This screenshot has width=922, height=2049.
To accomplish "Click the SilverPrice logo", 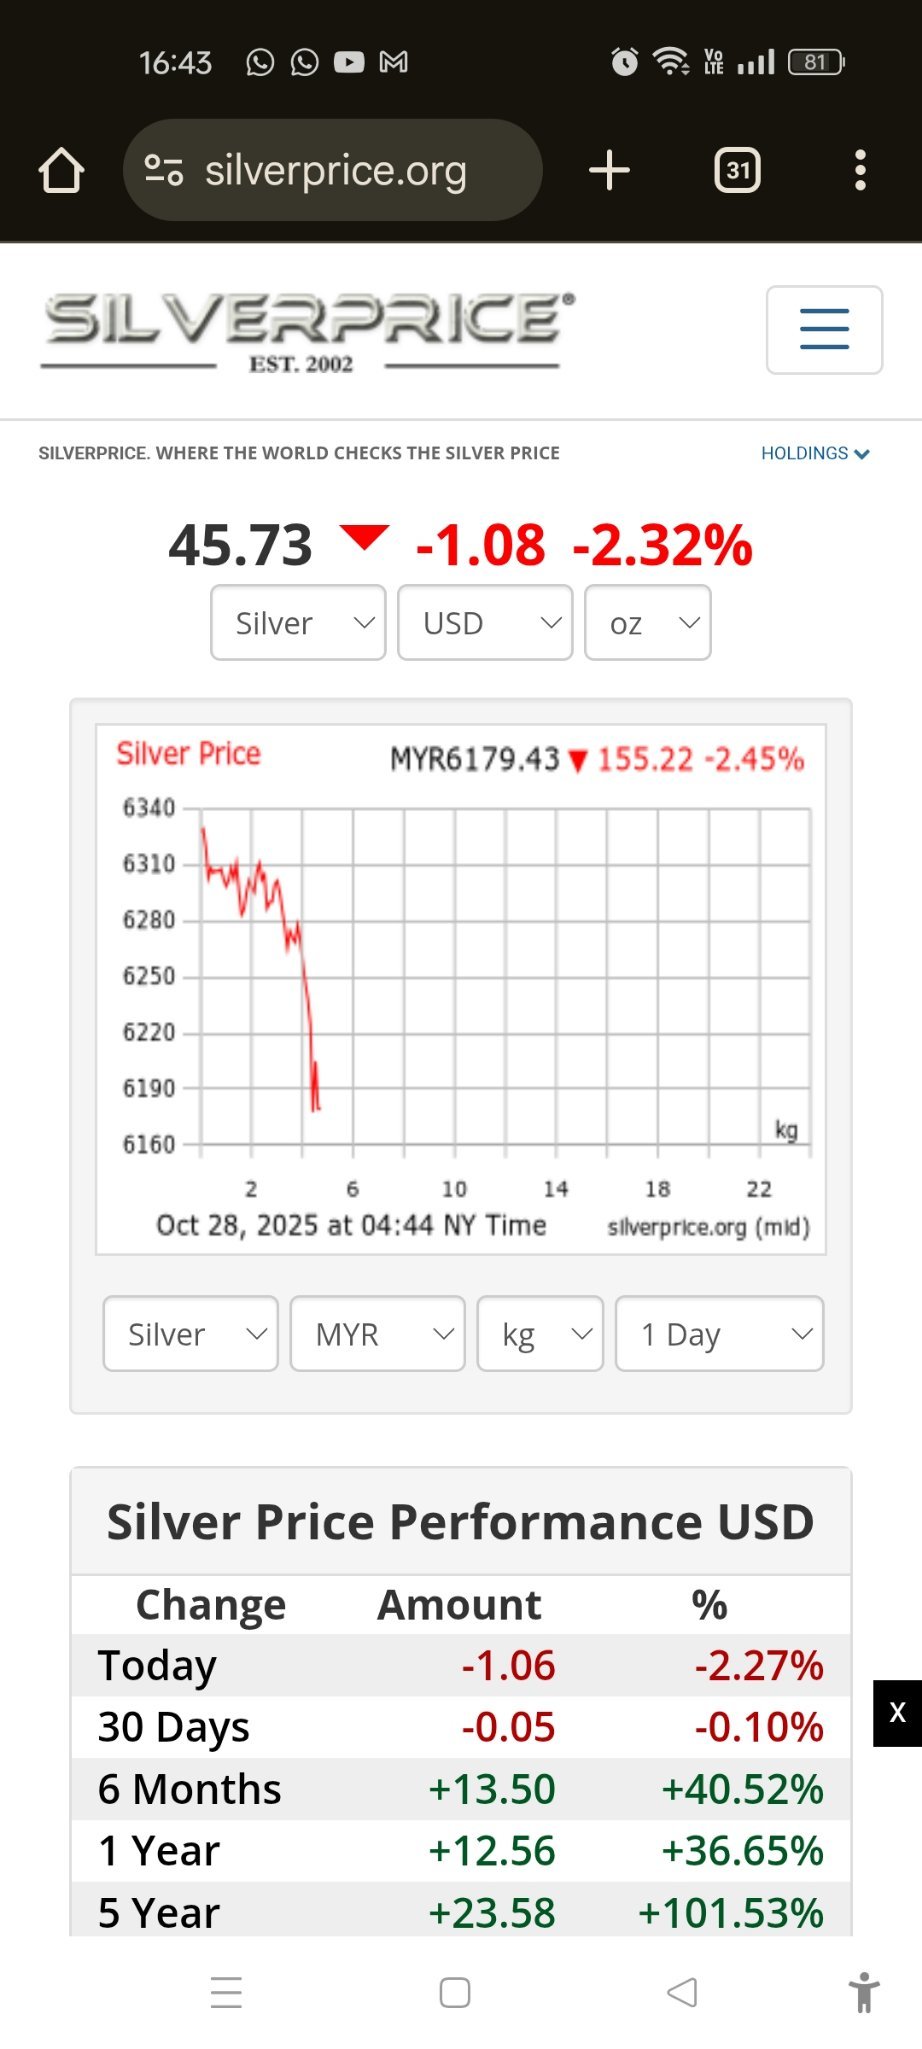I will click(306, 330).
